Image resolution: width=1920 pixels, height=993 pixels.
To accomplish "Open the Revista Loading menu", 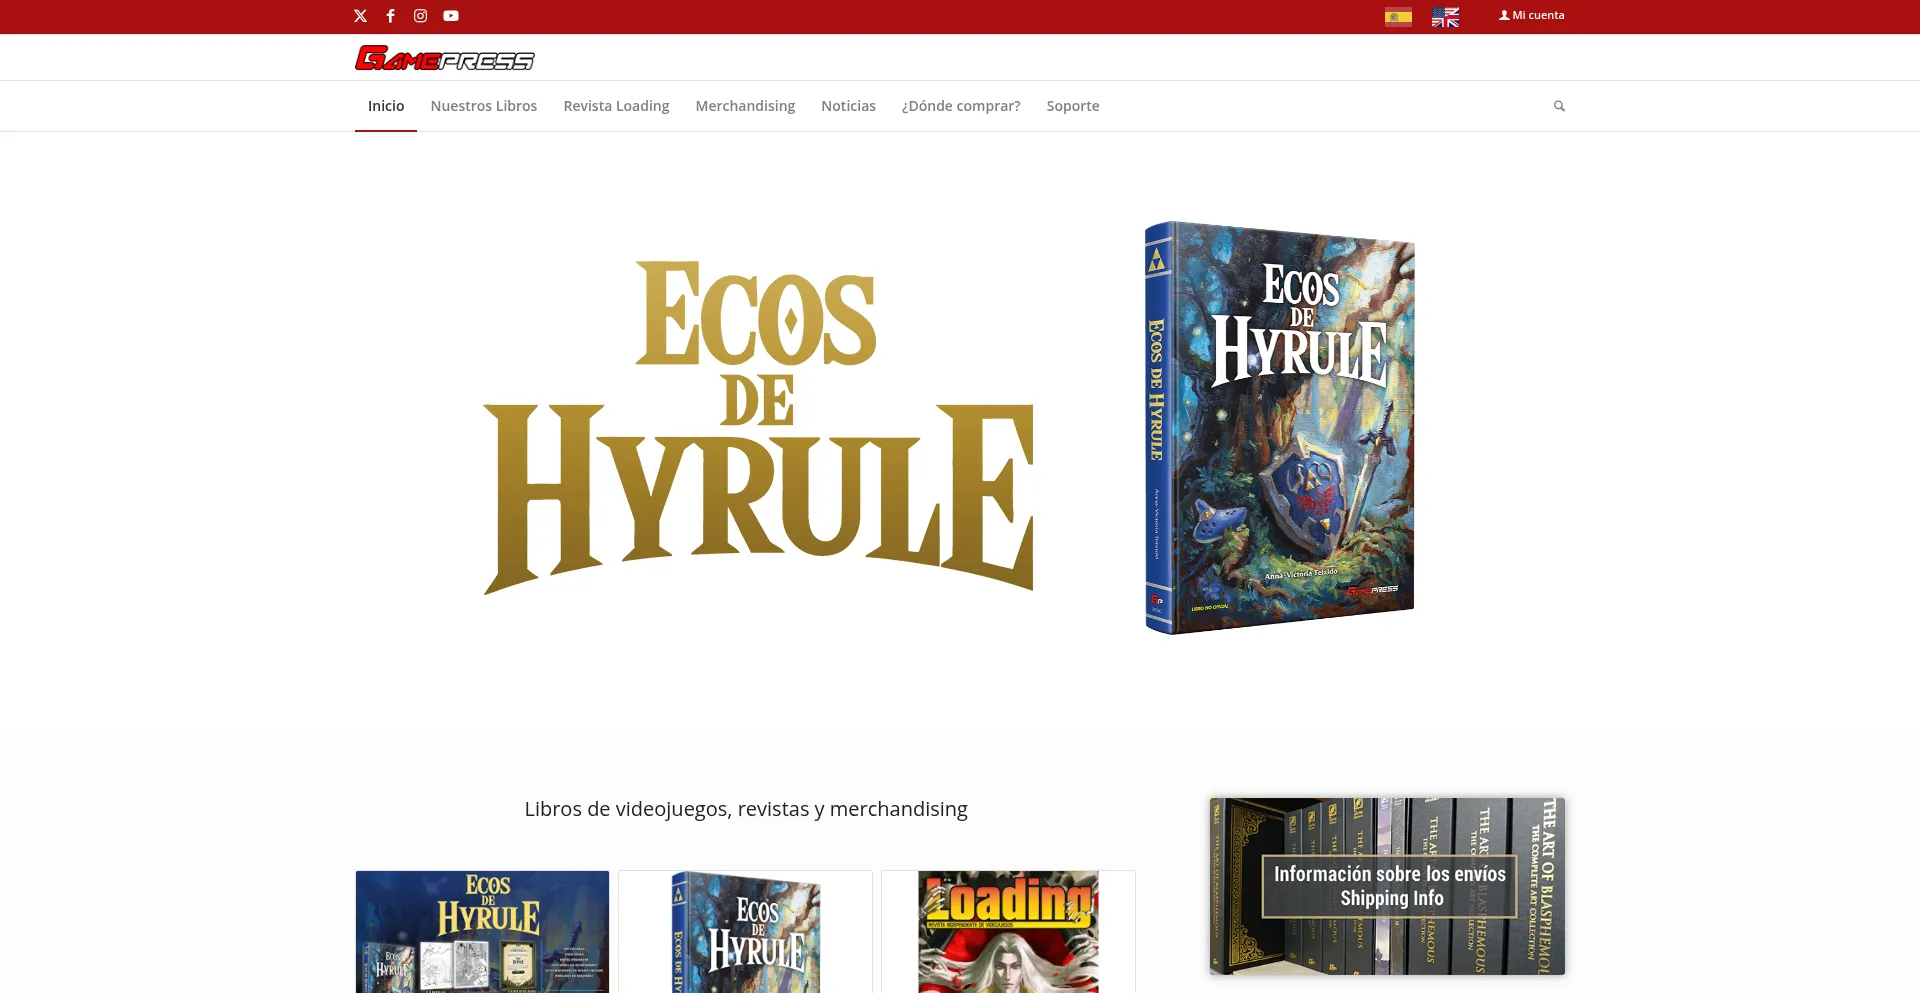I will (616, 106).
